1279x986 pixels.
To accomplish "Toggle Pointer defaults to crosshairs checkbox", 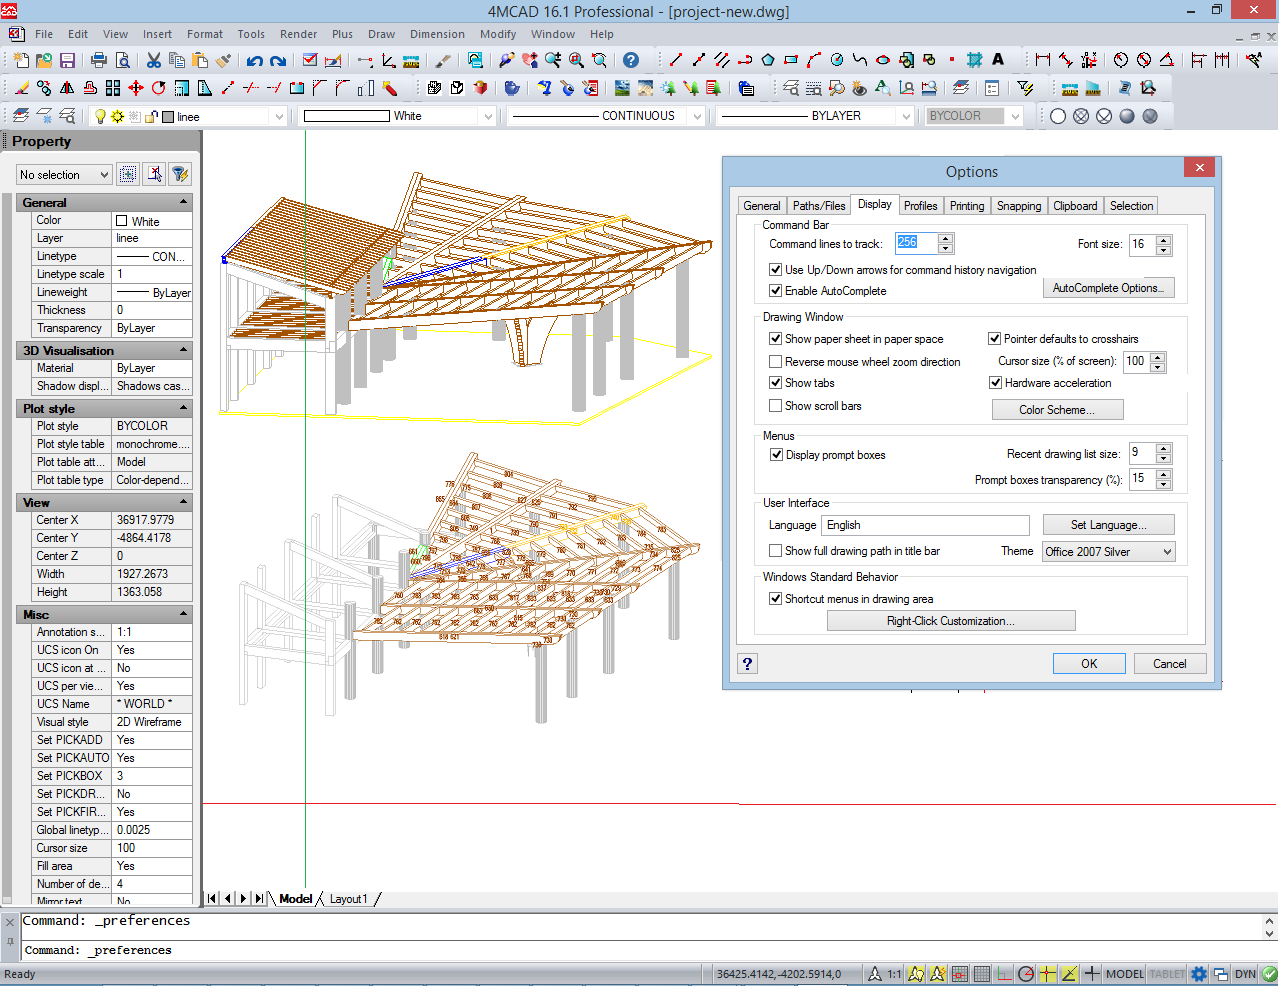I will [995, 339].
